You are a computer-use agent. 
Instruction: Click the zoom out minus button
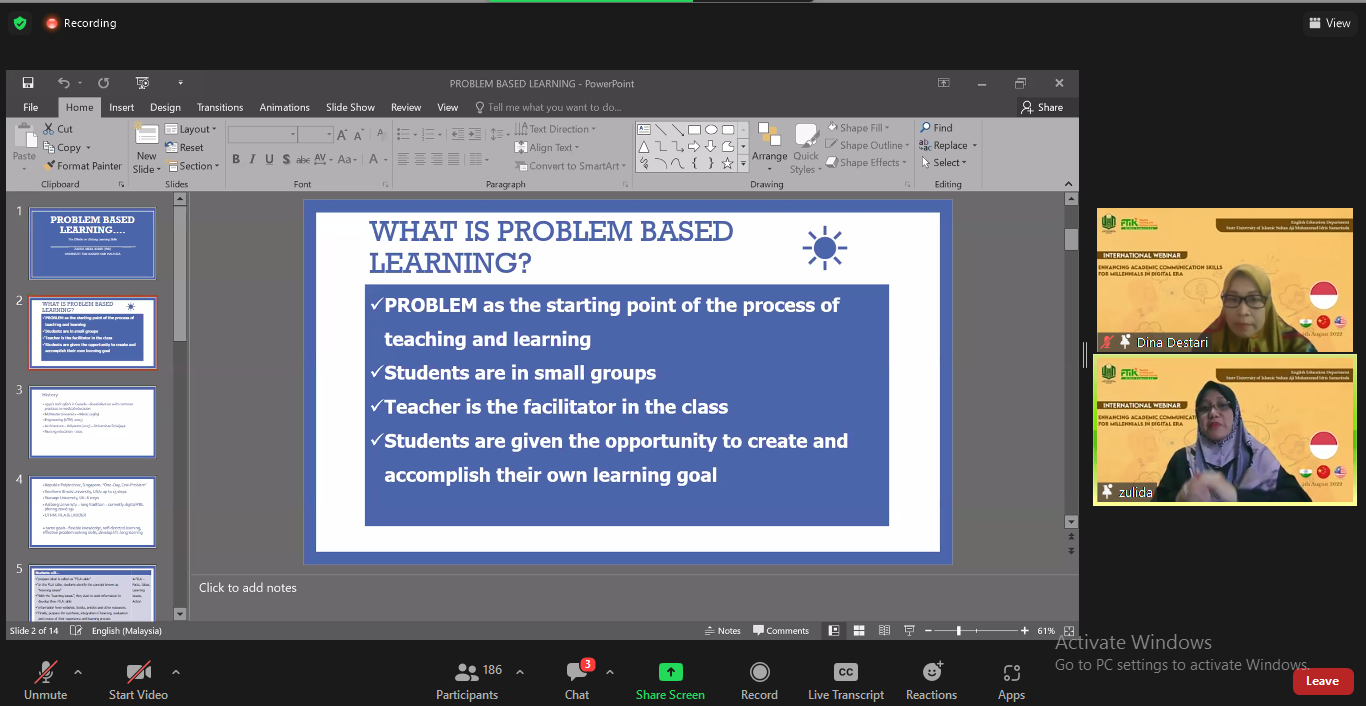pos(926,631)
